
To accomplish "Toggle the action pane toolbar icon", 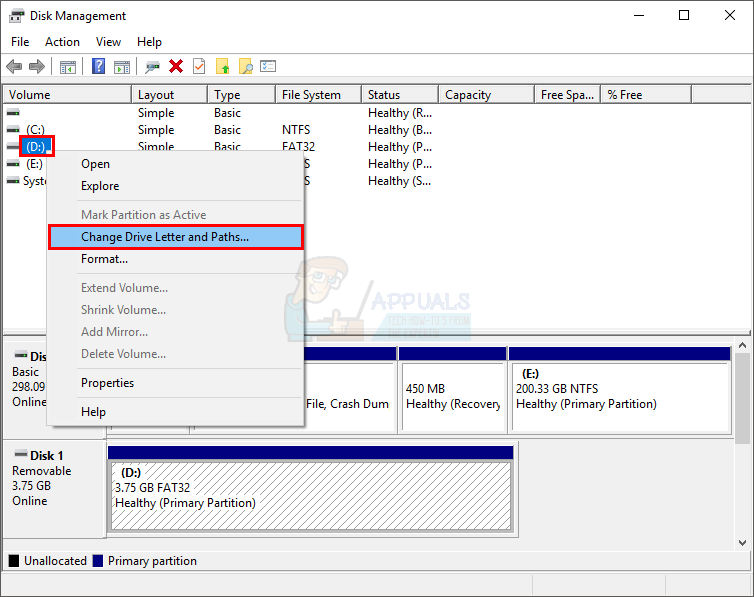I will [x=122, y=67].
